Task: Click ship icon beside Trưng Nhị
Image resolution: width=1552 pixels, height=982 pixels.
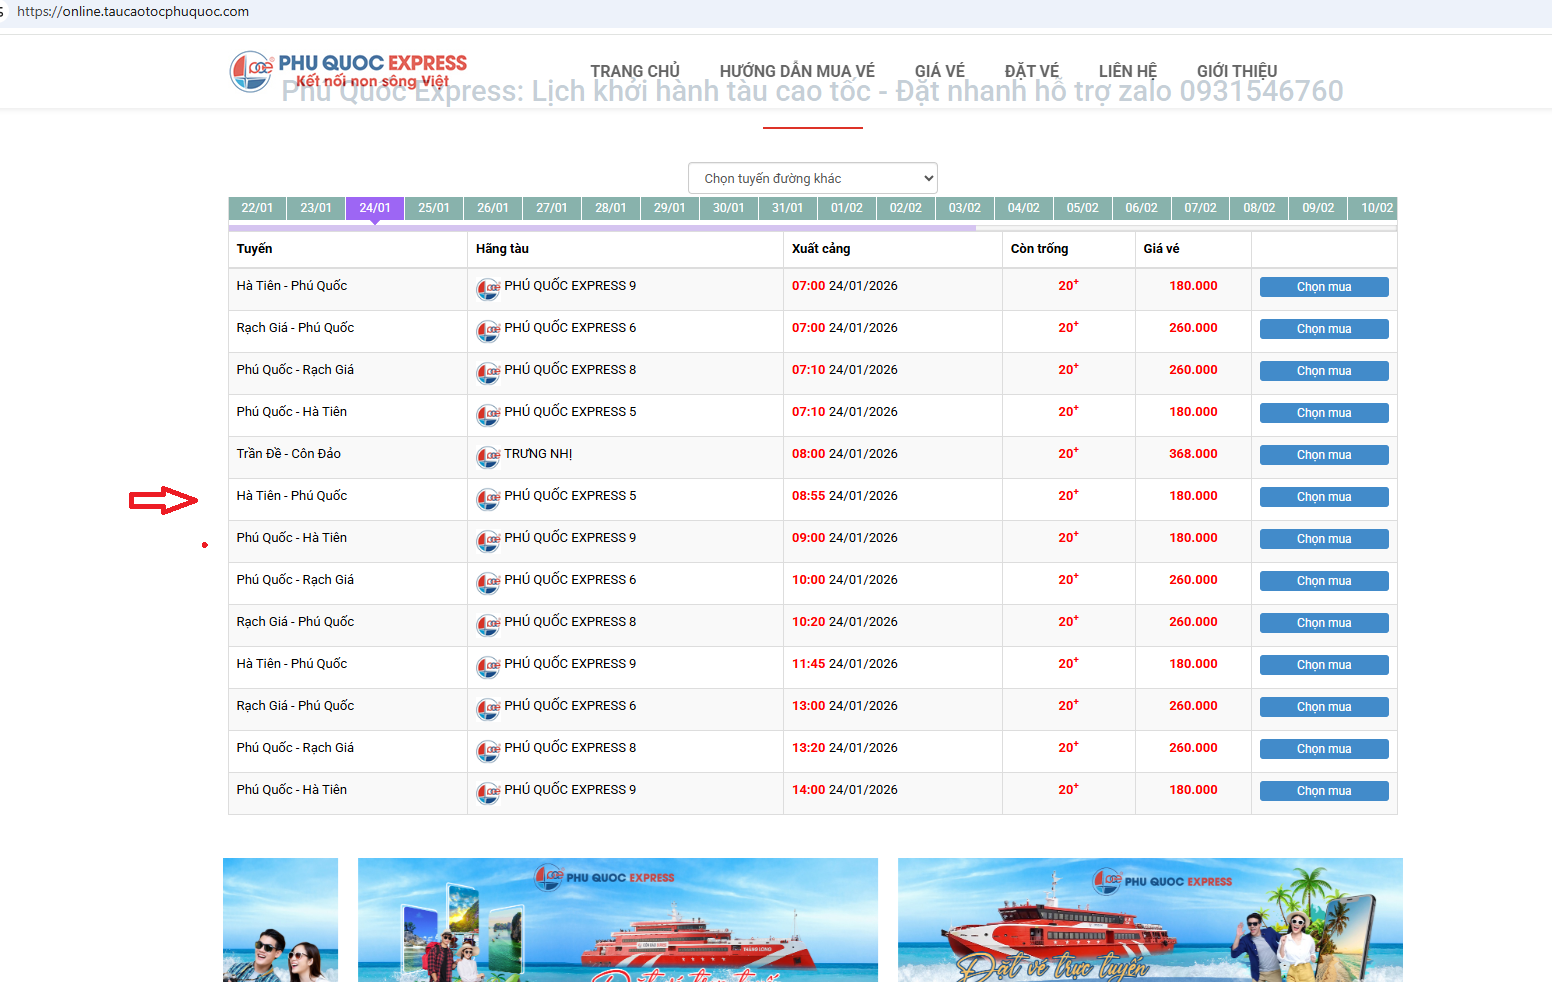Action: coord(488,457)
